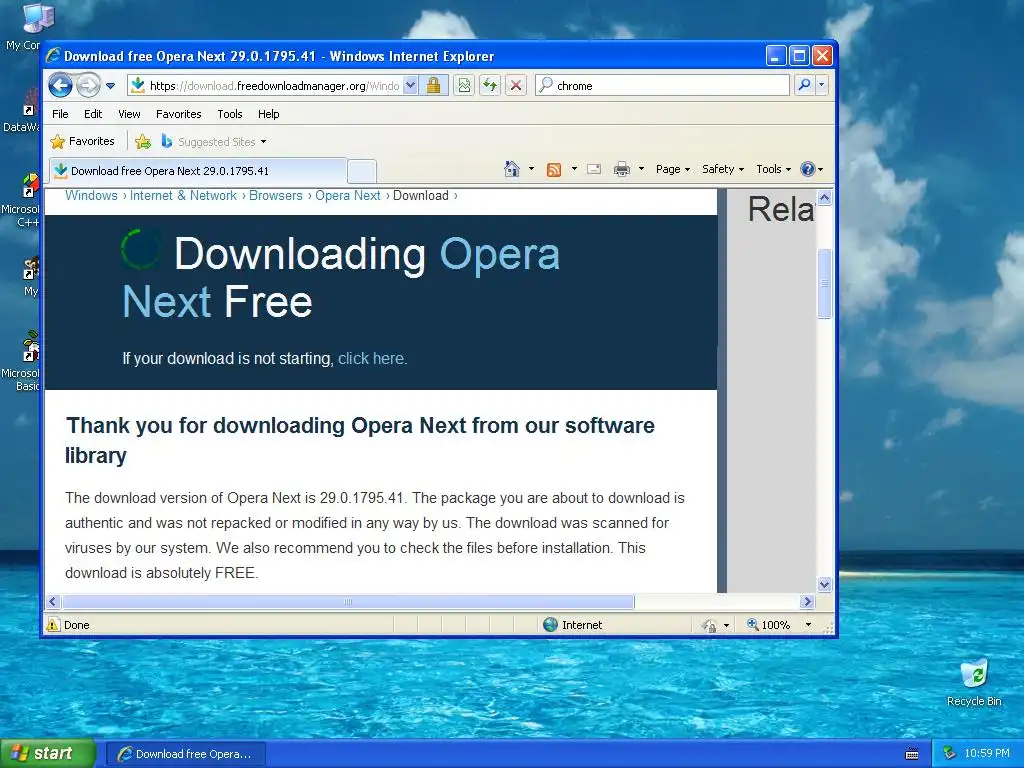
Task: Click the Recycle Bin desktop icon
Action: pyautogui.click(x=974, y=682)
